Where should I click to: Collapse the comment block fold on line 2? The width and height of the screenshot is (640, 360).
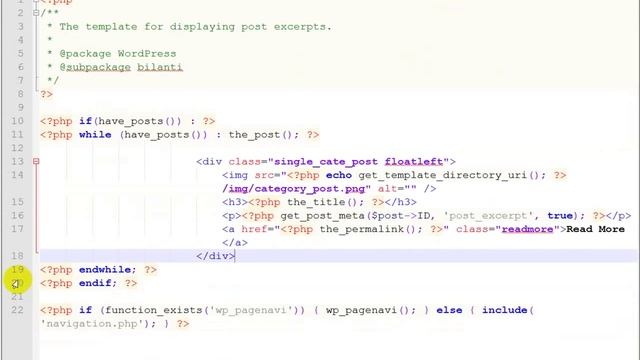coord(36,13)
